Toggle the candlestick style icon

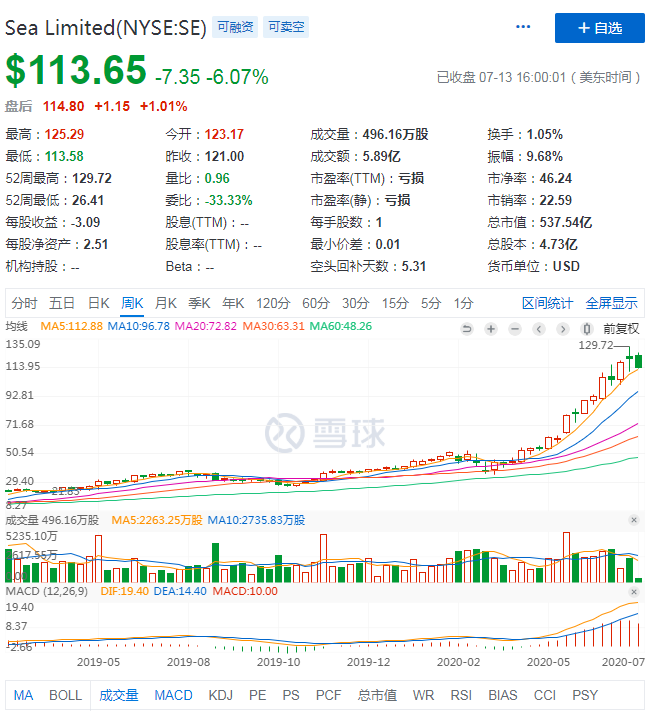coord(586,328)
